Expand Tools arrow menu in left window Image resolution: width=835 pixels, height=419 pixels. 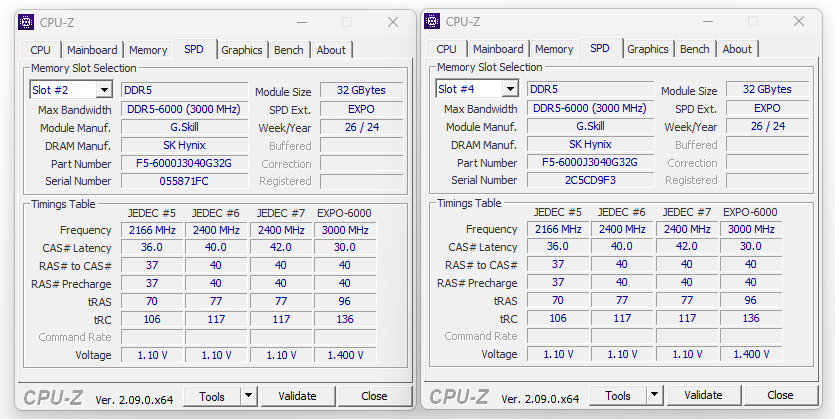pyautogui.click(x=248, y=396)
